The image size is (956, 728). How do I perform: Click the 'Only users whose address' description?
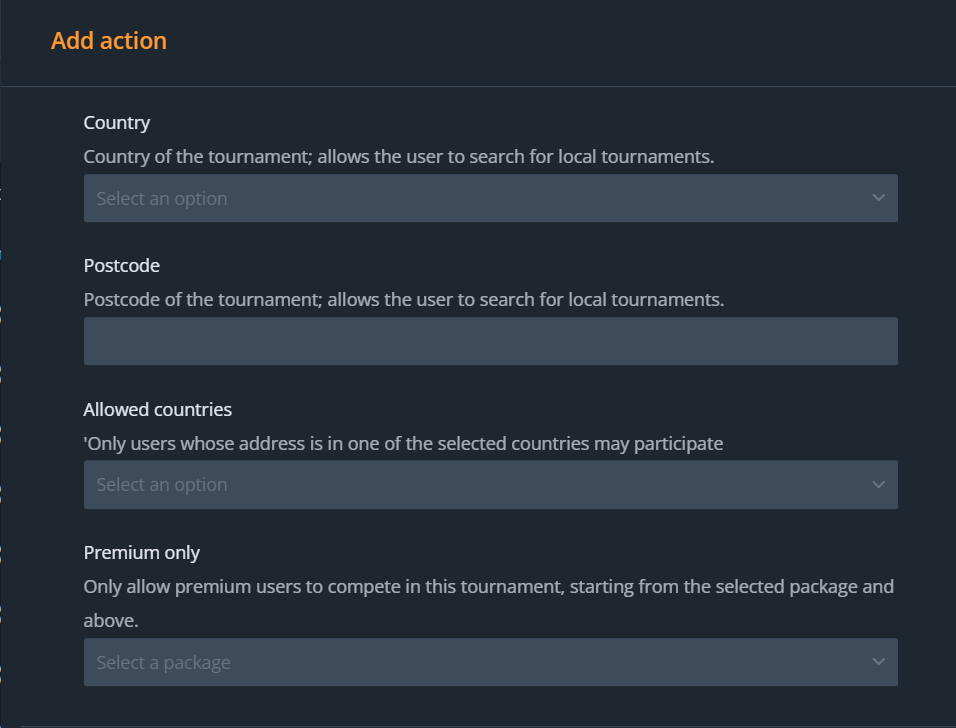pyautogui.click(x=404, y=443)
